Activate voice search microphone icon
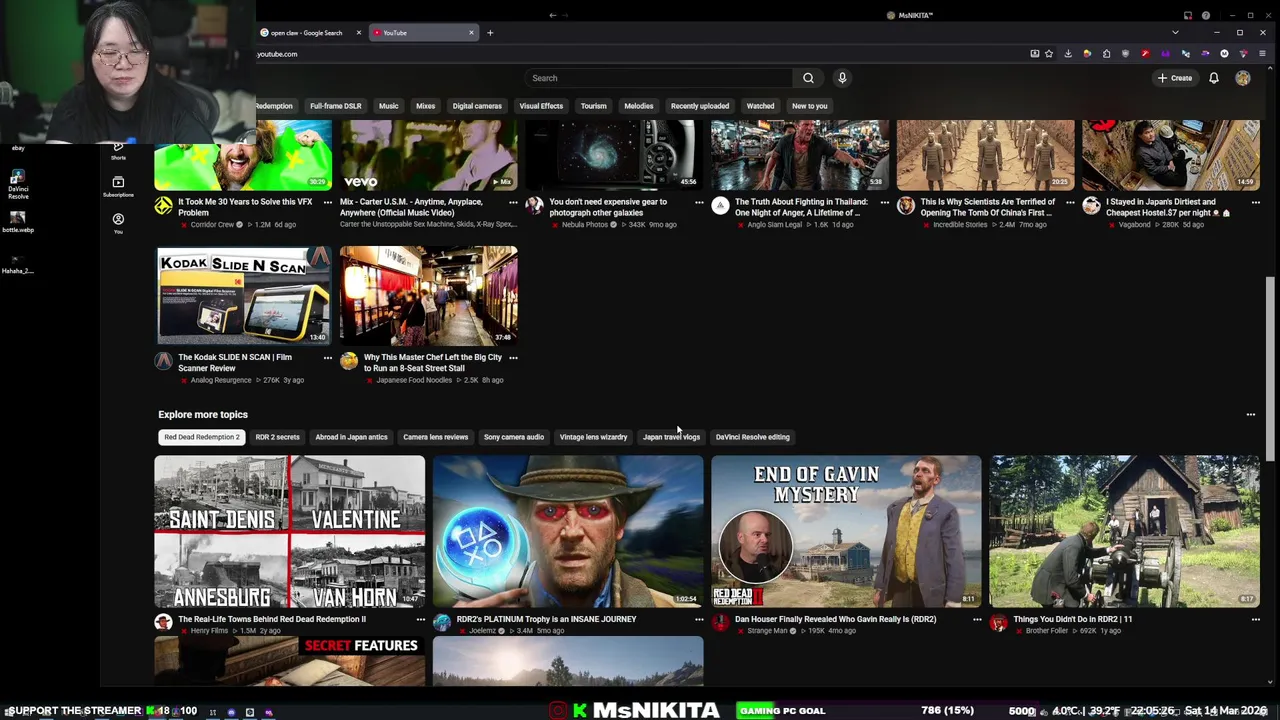Screen dimensions: 1280x720 [x=842, y=78]
